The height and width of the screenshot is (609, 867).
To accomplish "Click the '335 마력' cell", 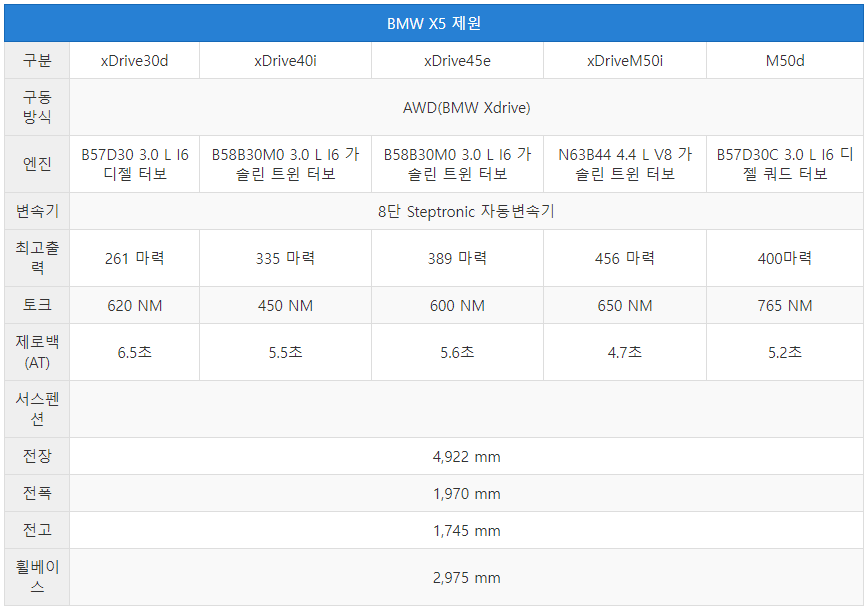I will (285, 258).
